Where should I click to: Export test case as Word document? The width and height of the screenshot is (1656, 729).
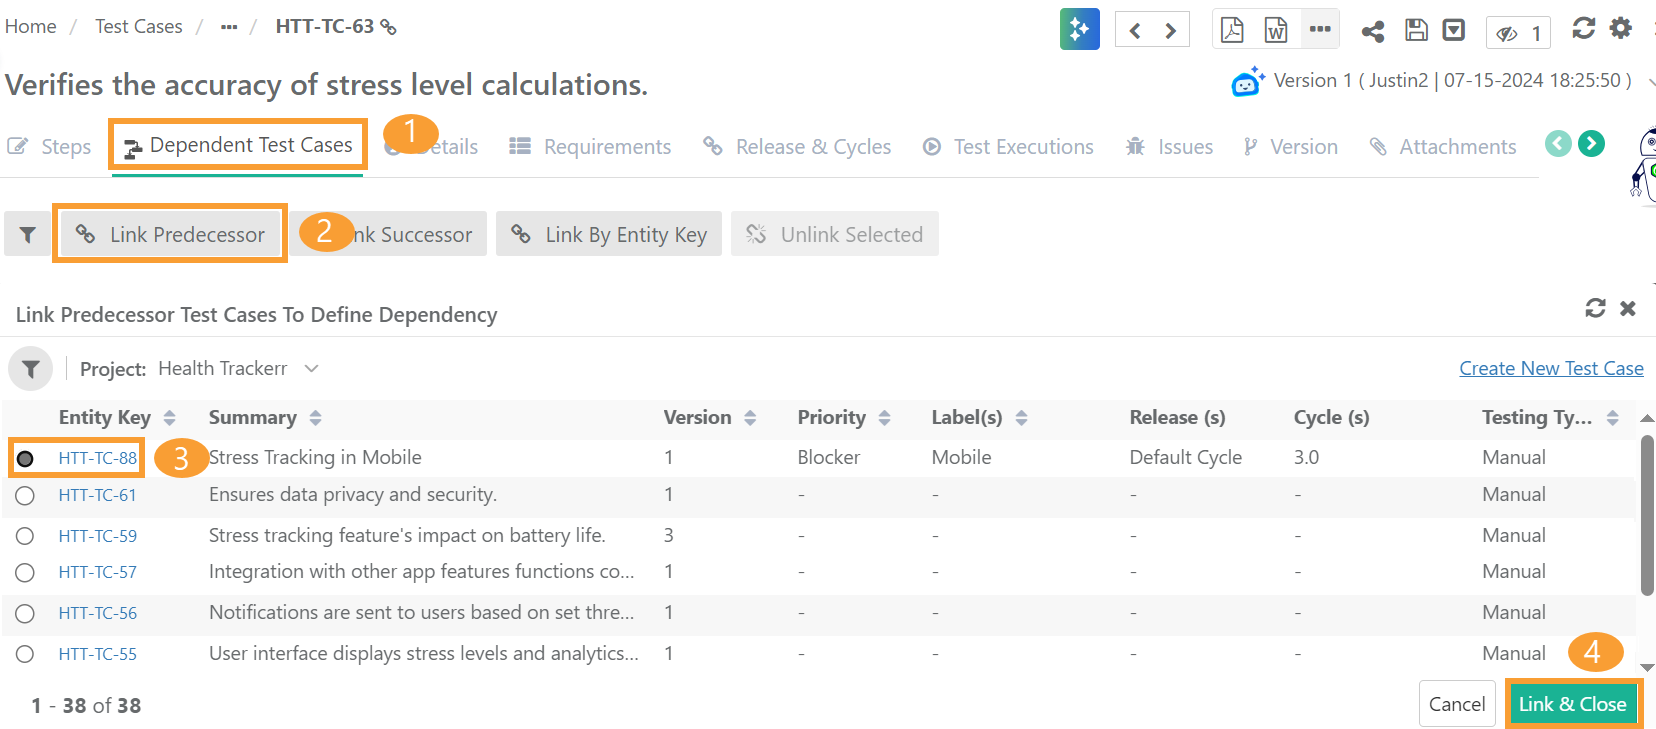pyautogui.click(x=1275, y=30)
